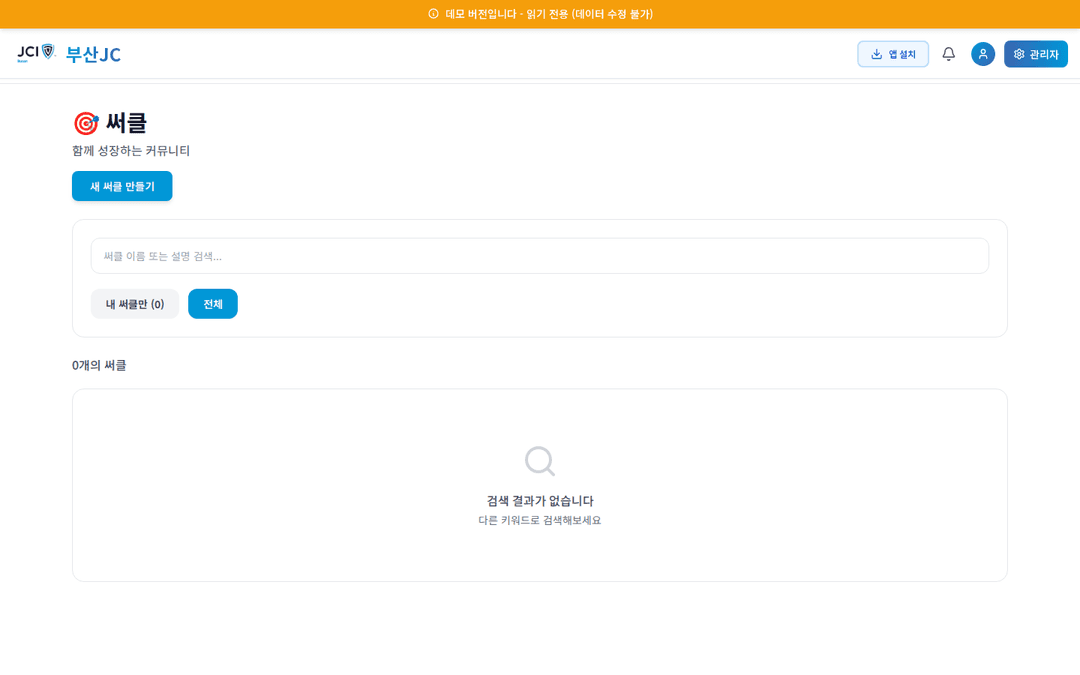Open the user profile avatar icon

982,54
